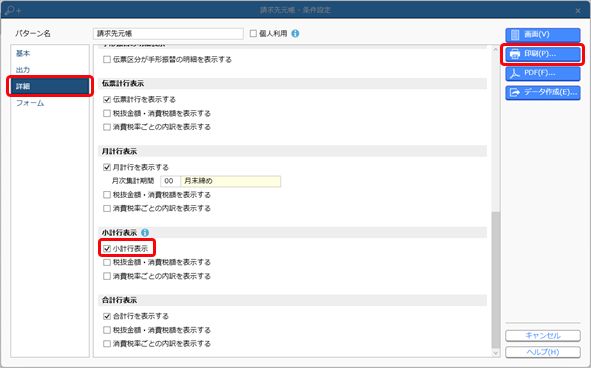The height and width of the screenshot is (368, 591).
Task: Close the 条件設定 dialog
Action: coord(578,11)
